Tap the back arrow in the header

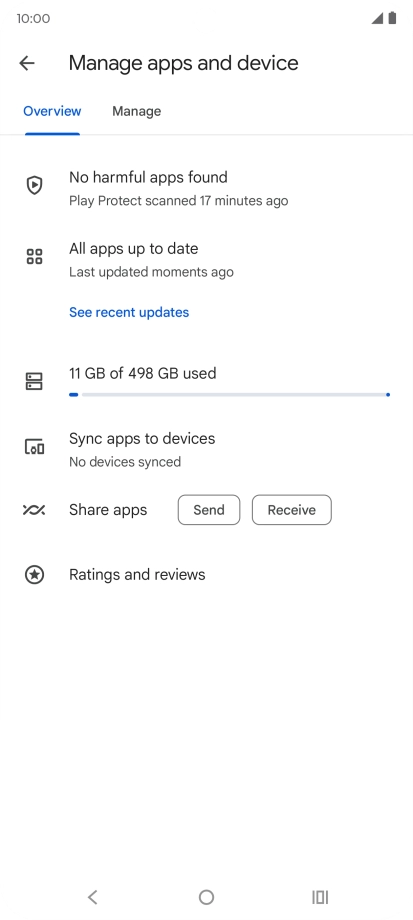point(27,63)
